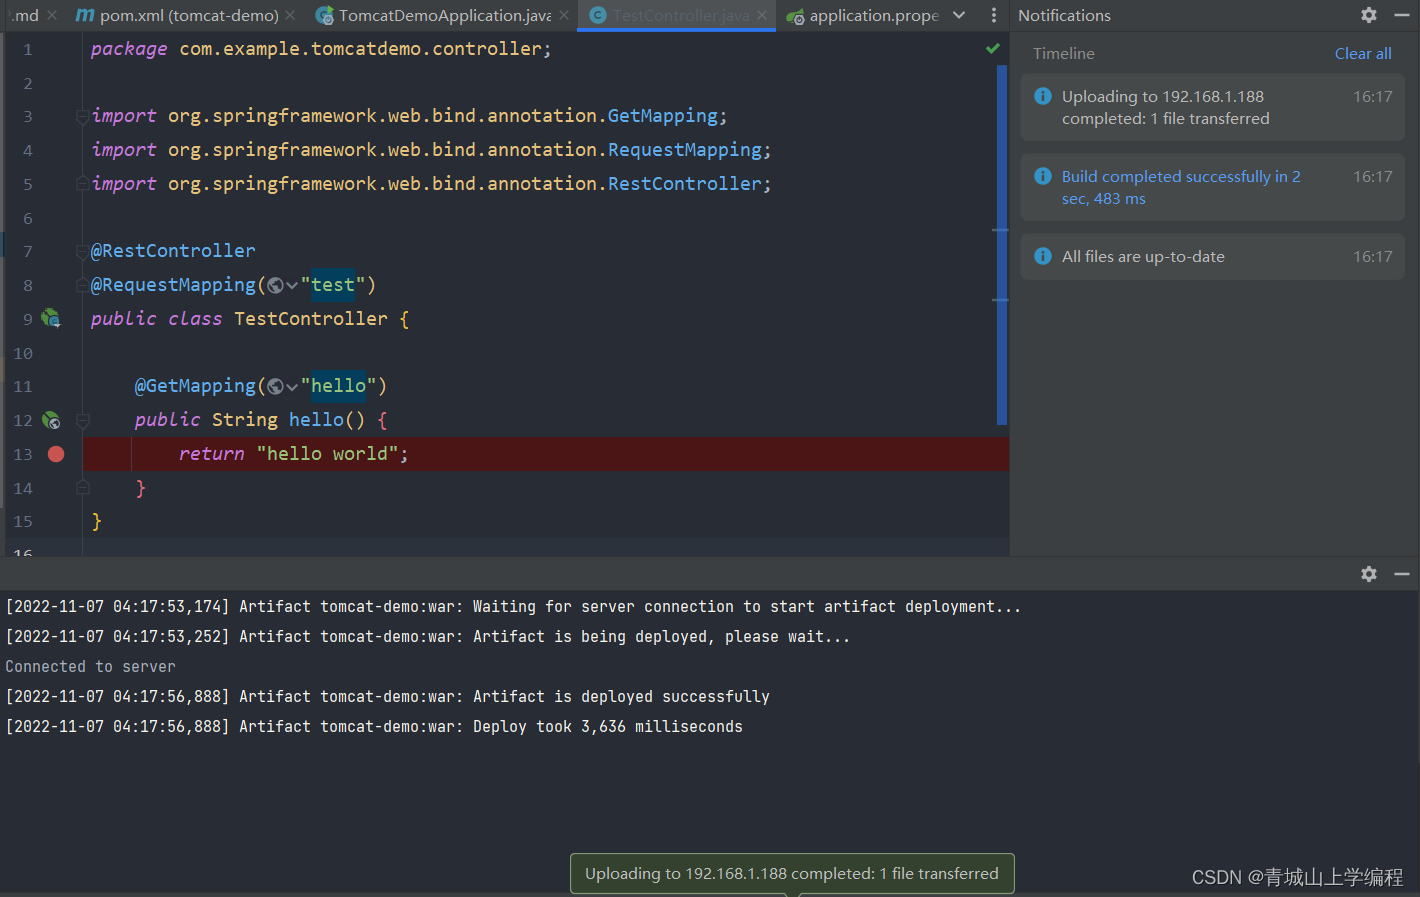Click the TestController class name
1420x897 pixels.
click(x=311, y=319)
